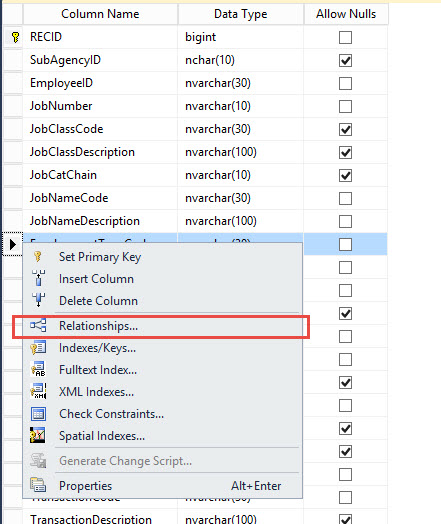441x524 pixels.
Task: Click the Spatial Indexes icon
Action: pyautogui.click(x=37, y=435)
